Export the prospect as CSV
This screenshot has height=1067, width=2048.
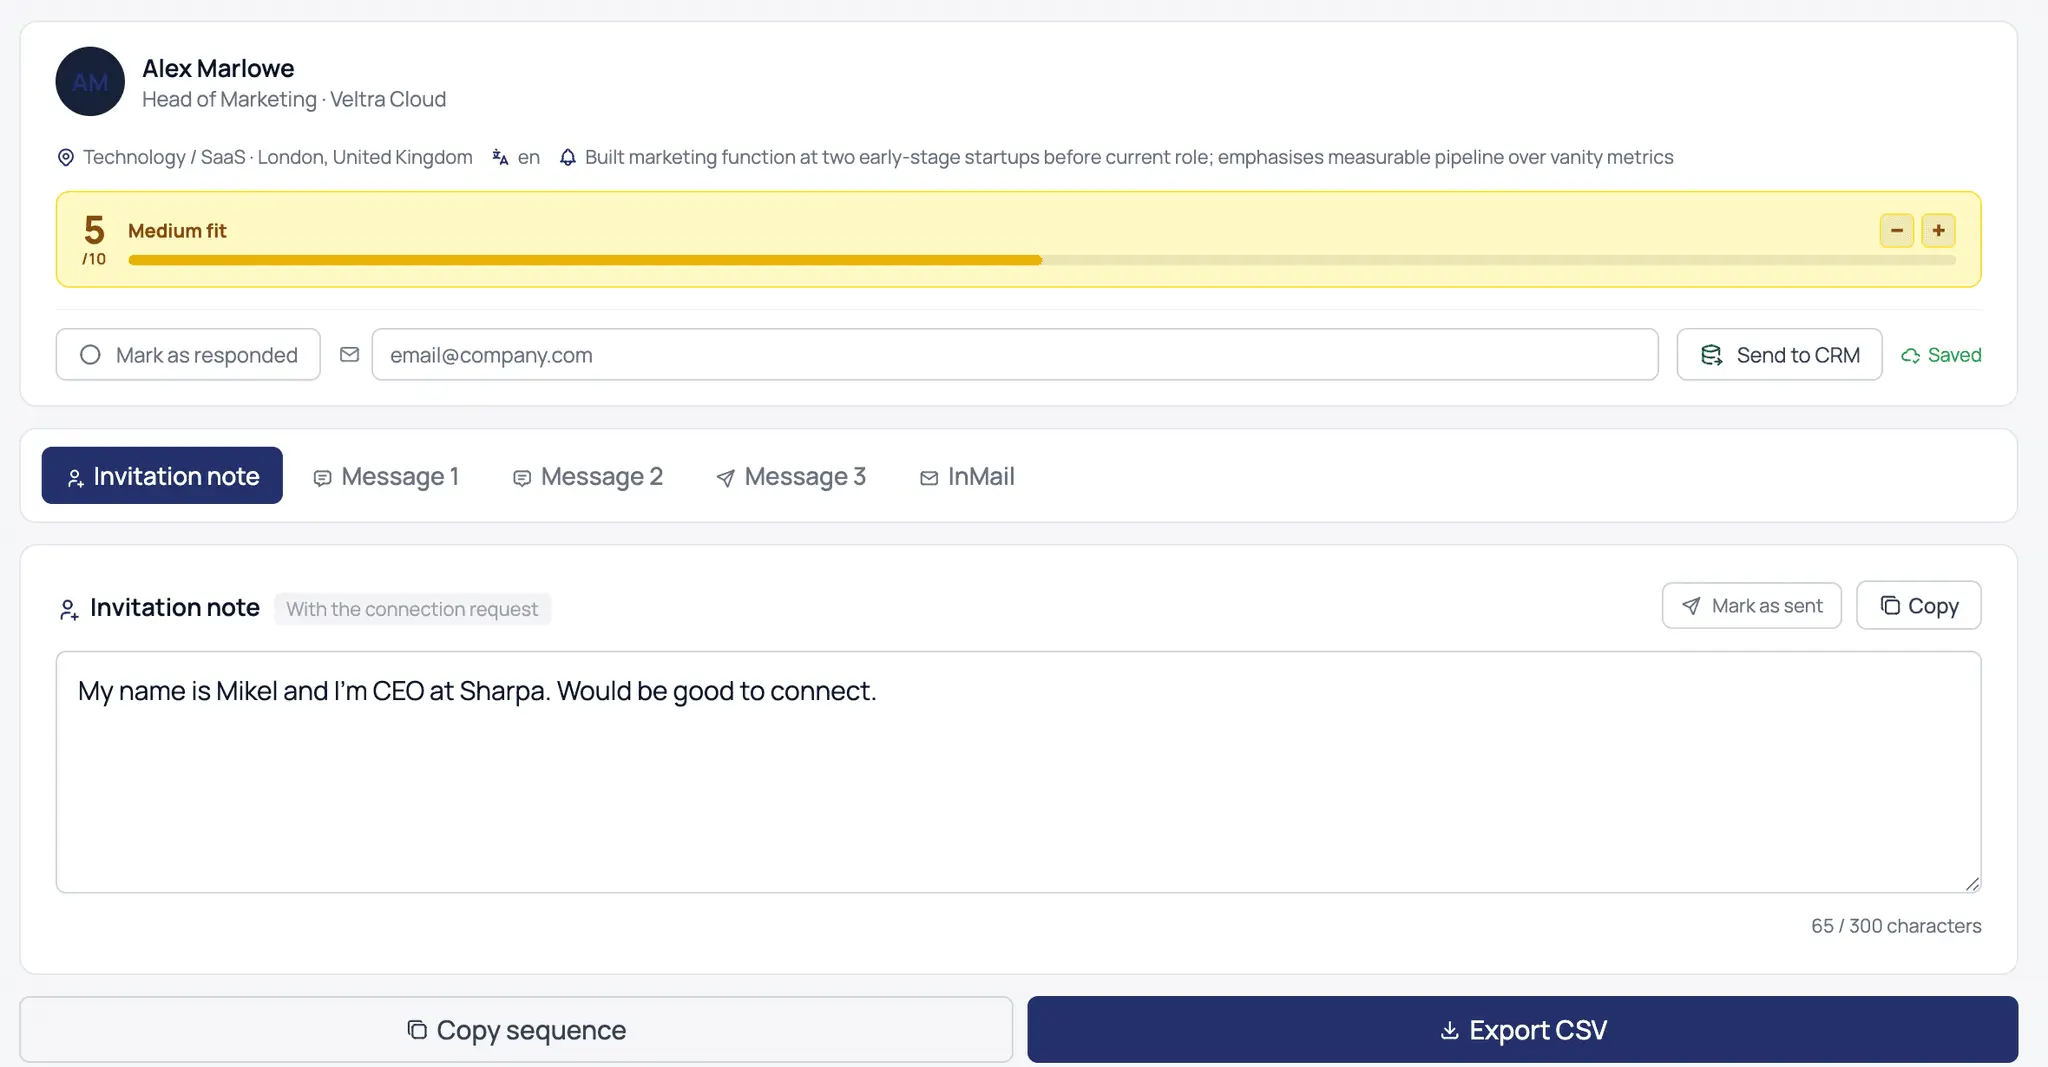1523,1029
